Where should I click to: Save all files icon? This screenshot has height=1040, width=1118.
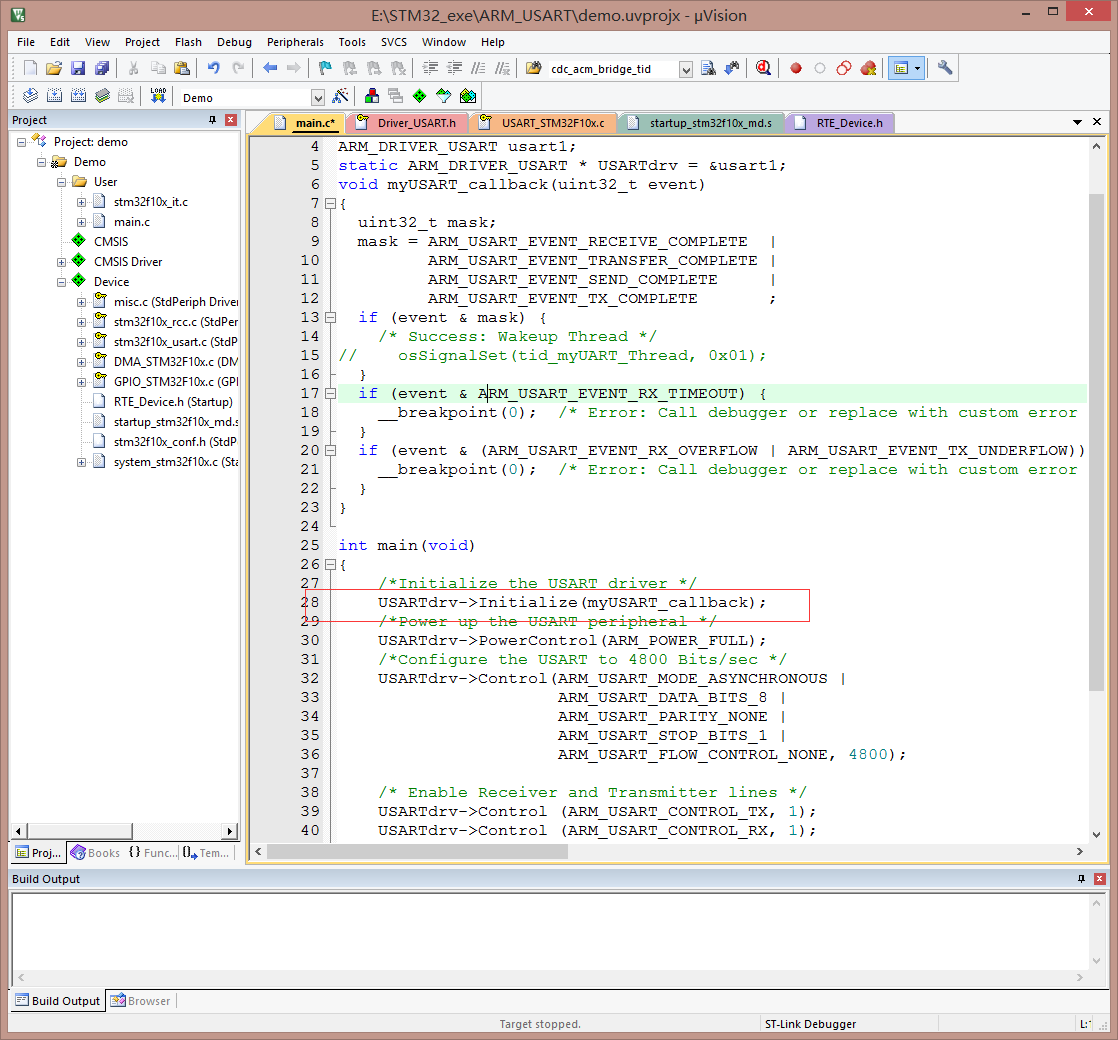[x=102, y=68]
